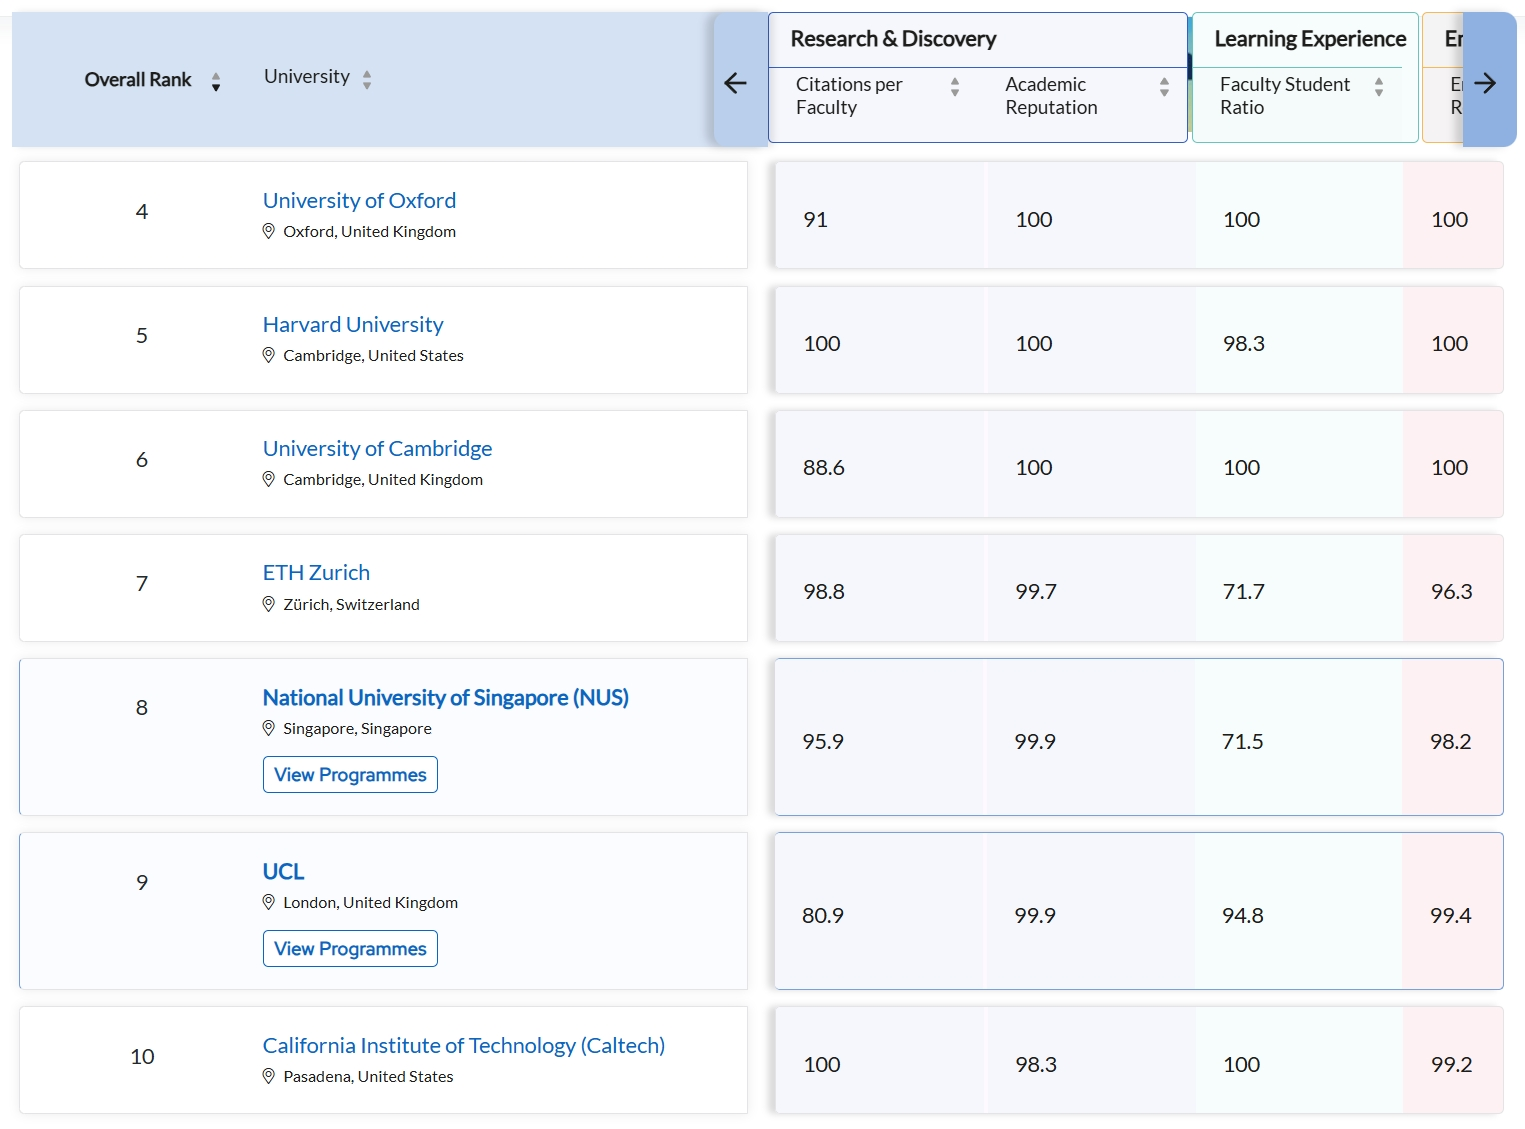Click Caltech's academic reputation 98.3
The height and width of the screenshot is (1129, 1525).
[1035, 1065]
